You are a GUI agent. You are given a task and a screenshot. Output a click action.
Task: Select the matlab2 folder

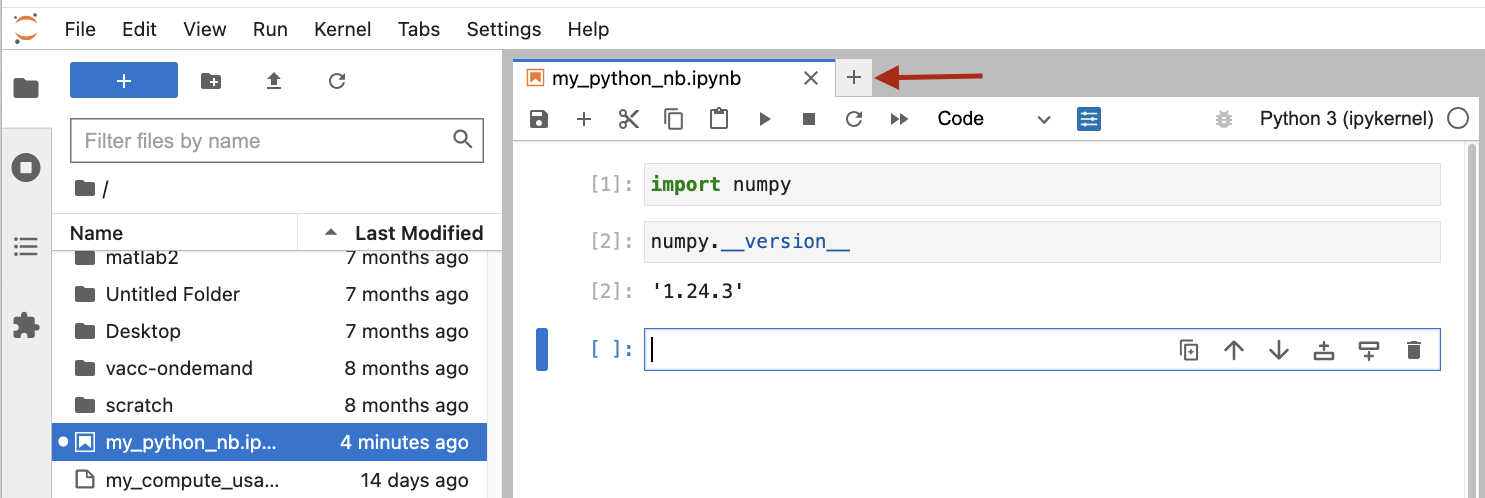pyautogui.click(x=270, y=258)
